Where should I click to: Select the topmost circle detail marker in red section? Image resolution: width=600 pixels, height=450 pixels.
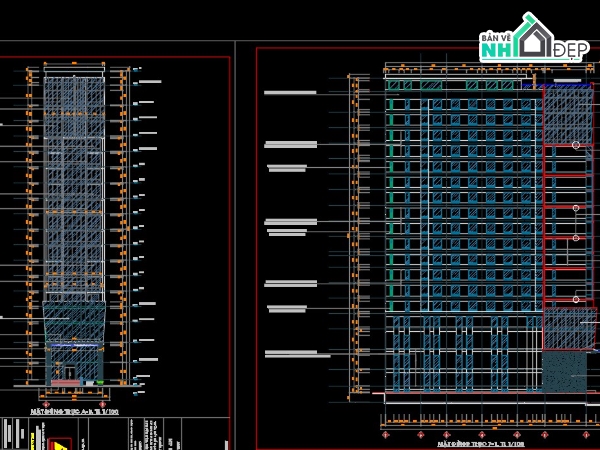[576, 145]
